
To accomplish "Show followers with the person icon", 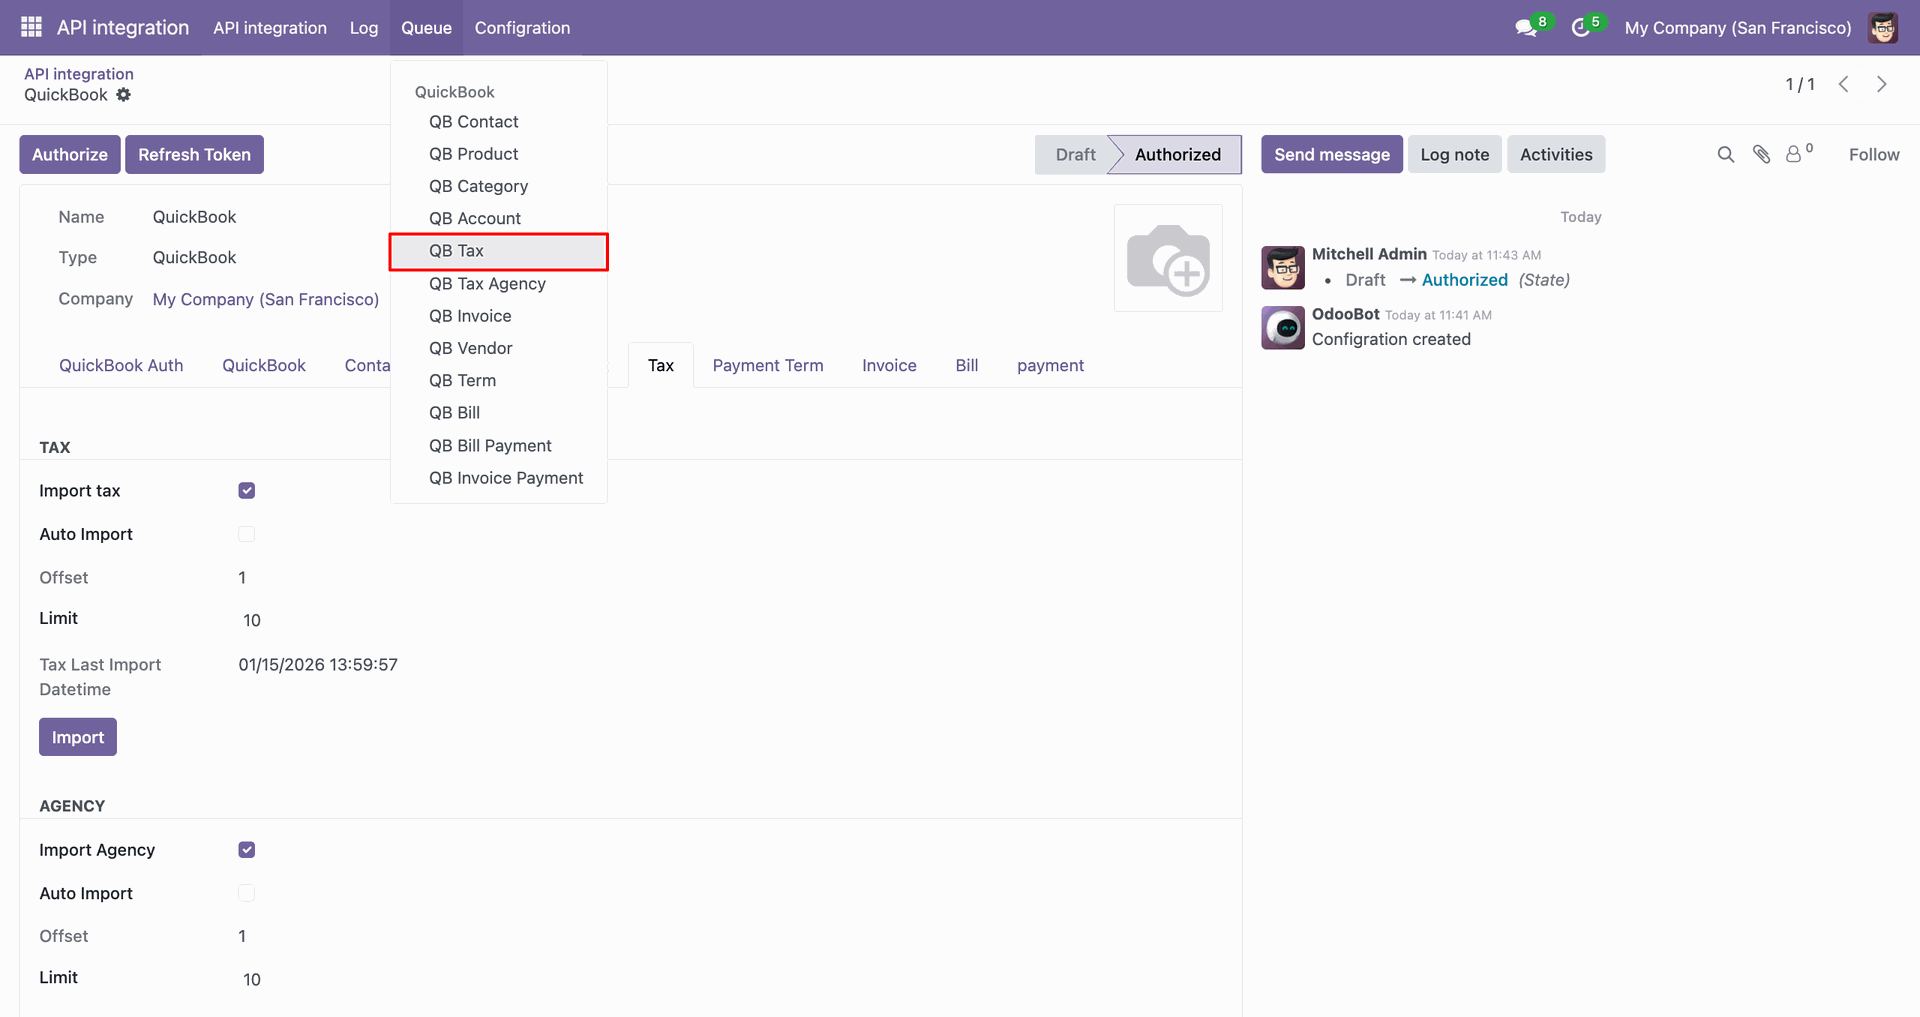I will (1795, 154).
